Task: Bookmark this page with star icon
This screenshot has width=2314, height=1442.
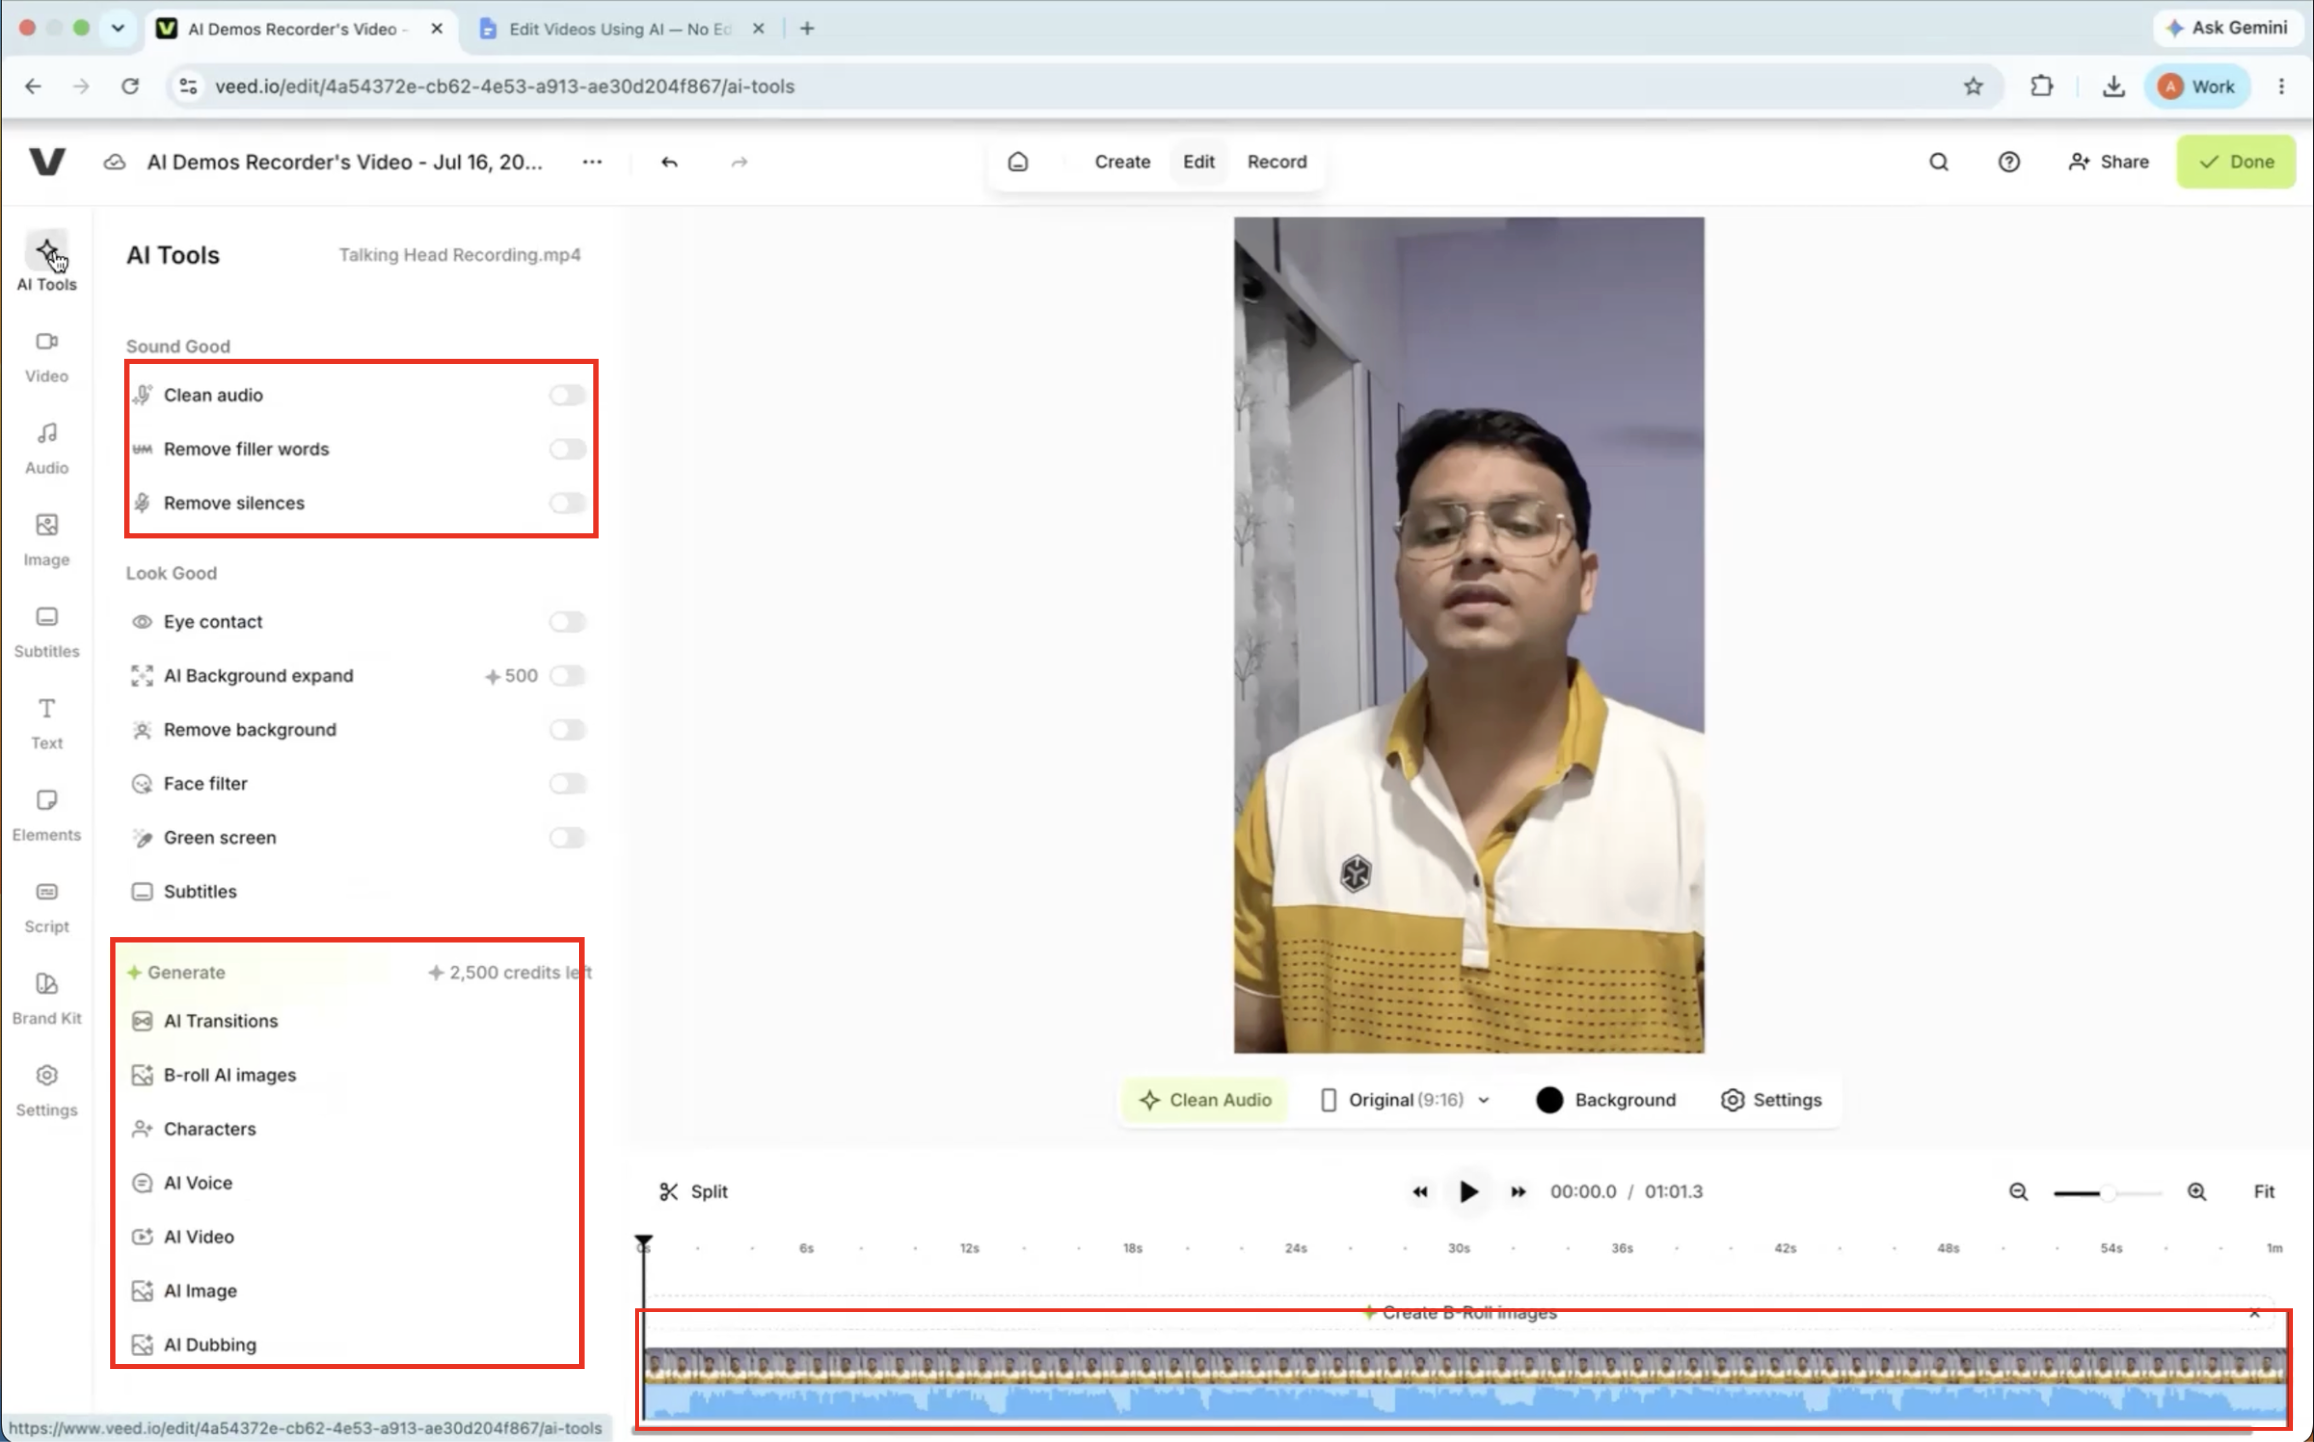Action: click(1972, 86)
